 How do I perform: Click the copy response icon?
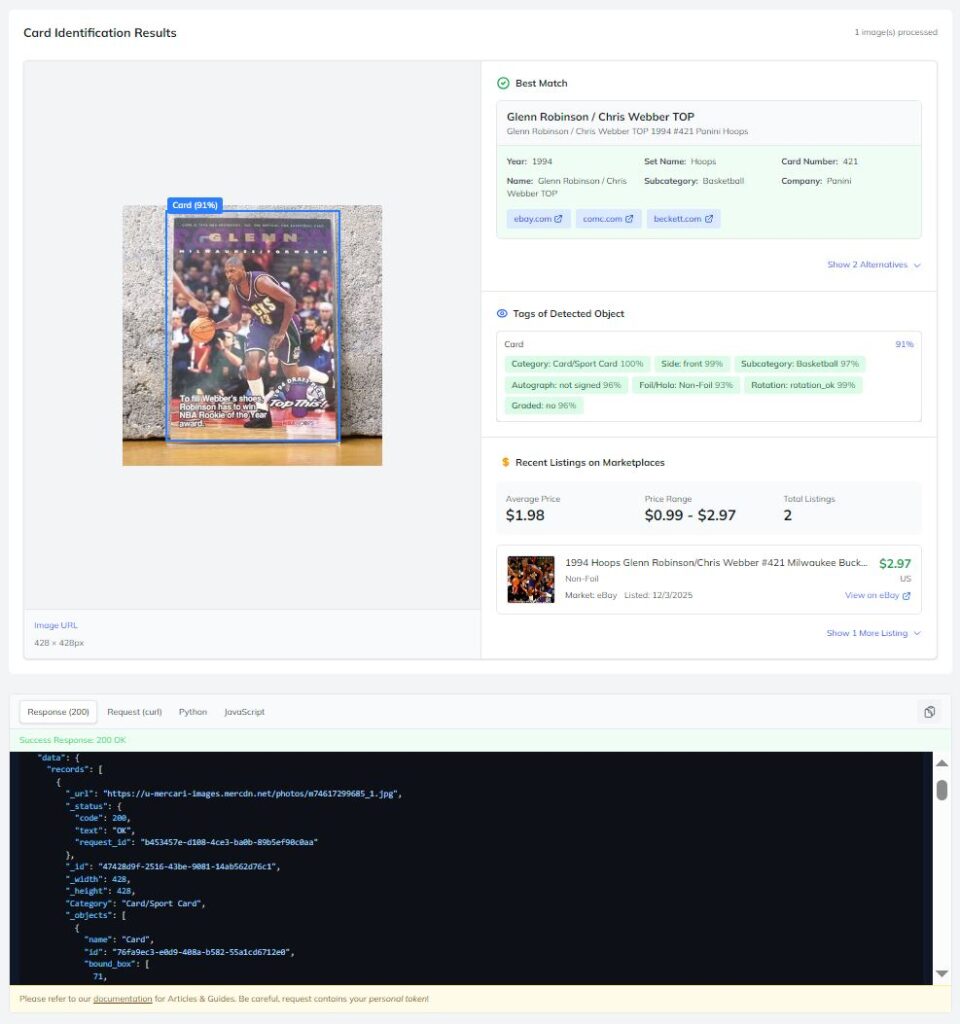[929, 712]
